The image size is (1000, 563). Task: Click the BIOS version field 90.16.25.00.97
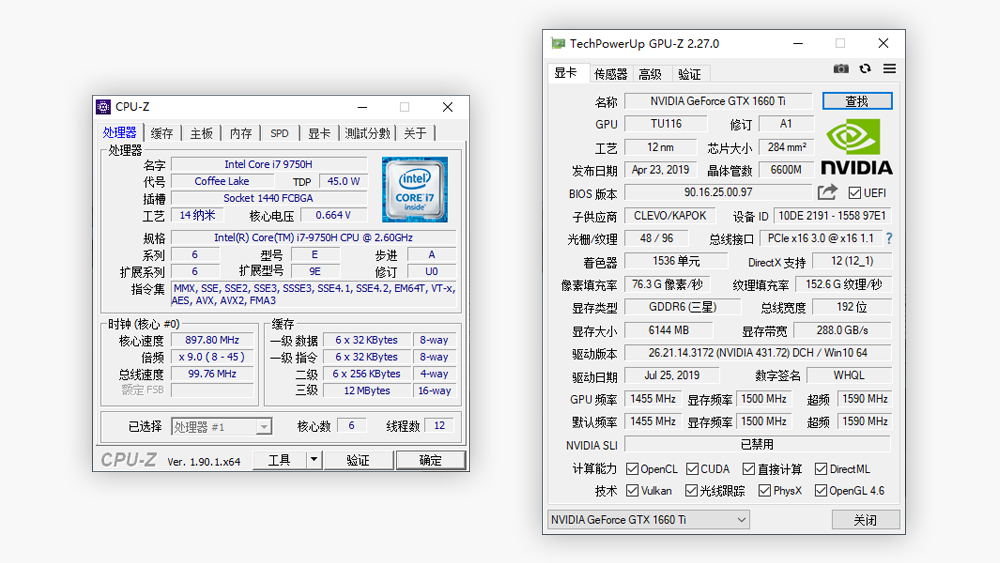pyautogui.click(x=718, y=192)
